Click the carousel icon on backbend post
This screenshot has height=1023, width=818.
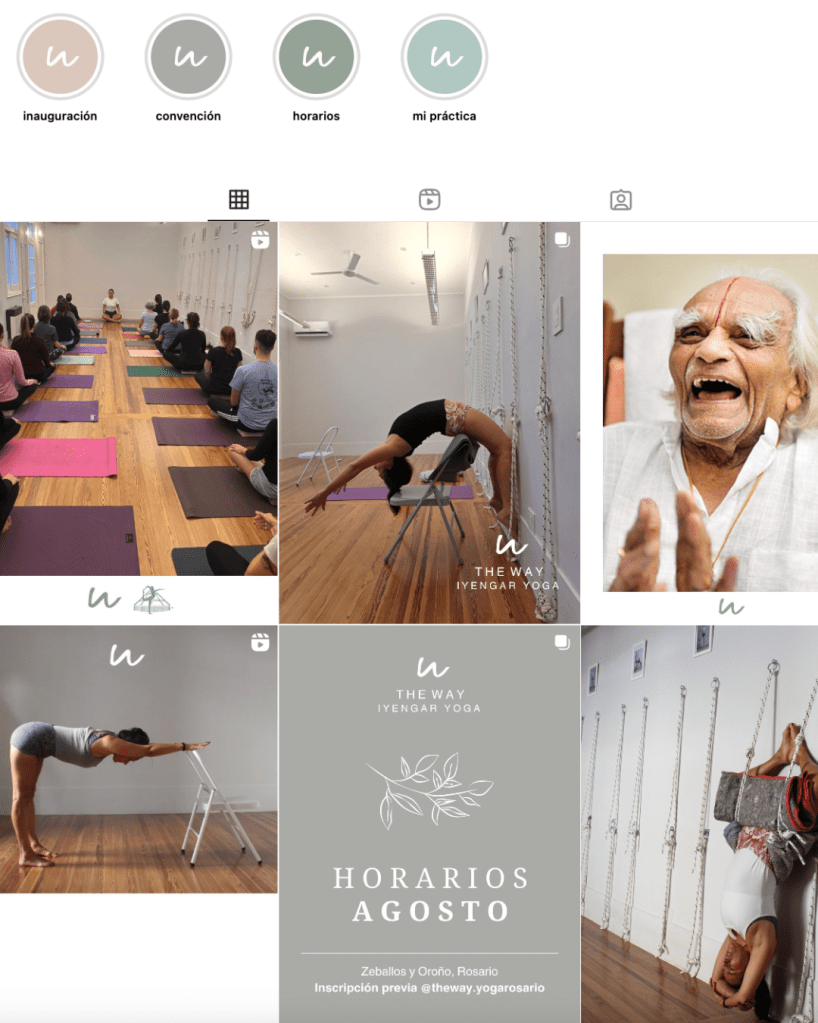562,240
